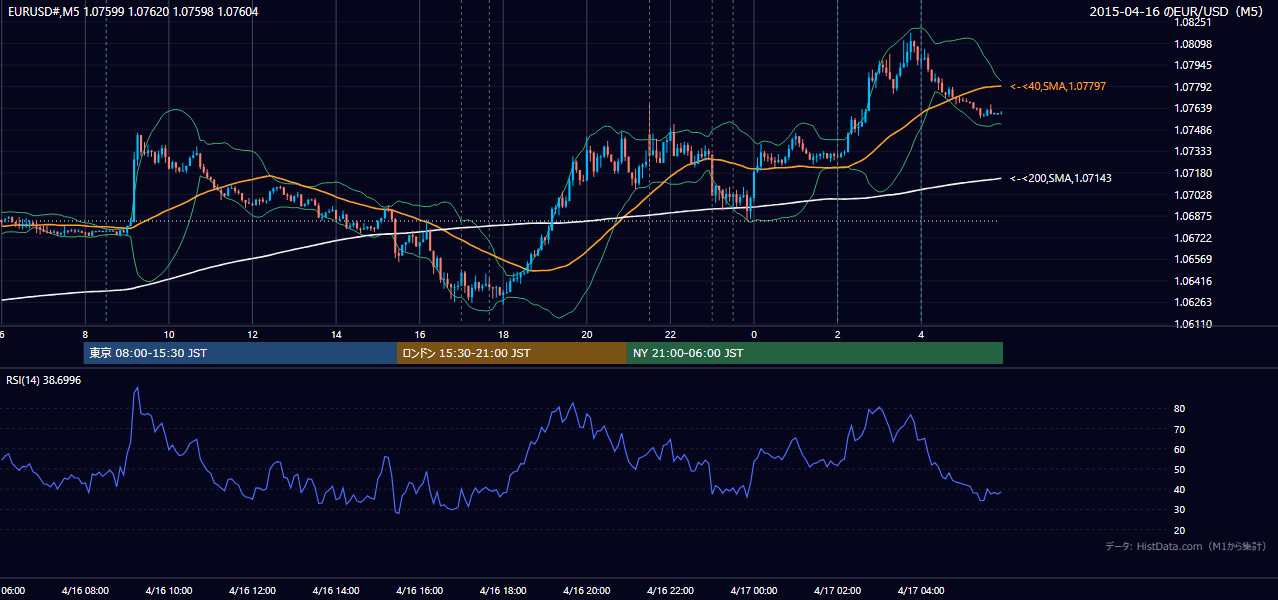Click the 4/17 00:00 date label
1278x600 pixels.
pyautogui.click(x=754, y=591)
